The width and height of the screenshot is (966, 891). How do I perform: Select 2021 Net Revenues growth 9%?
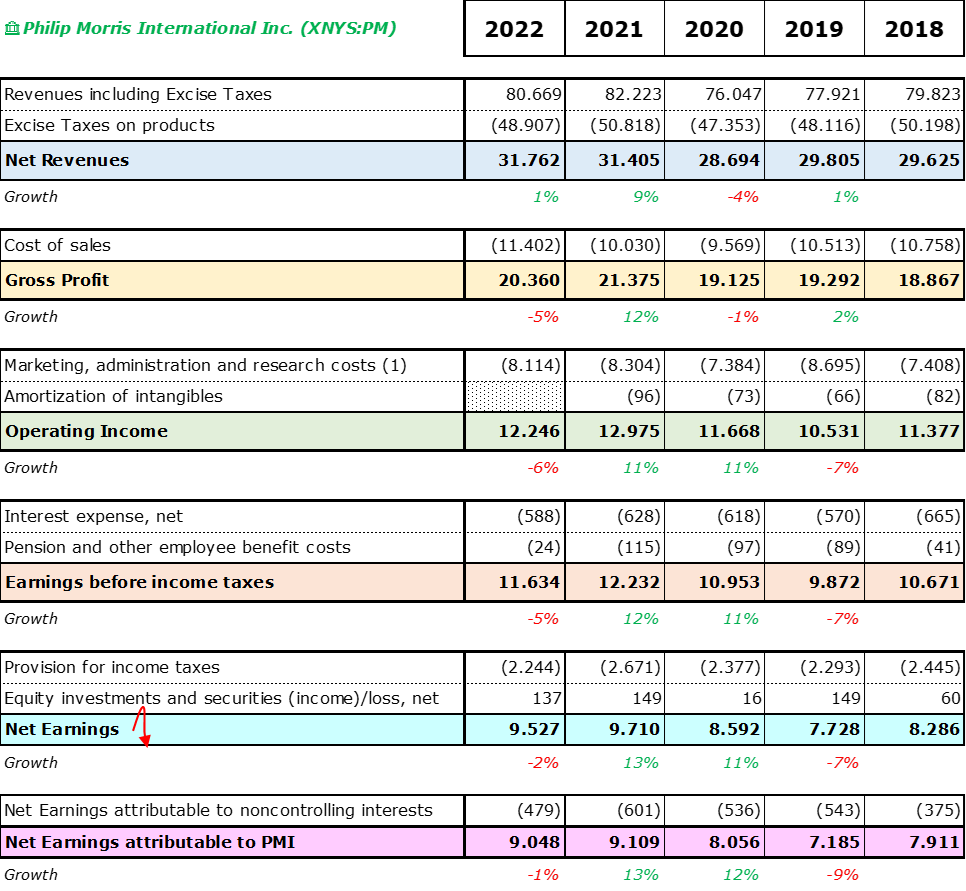(646, 197)
